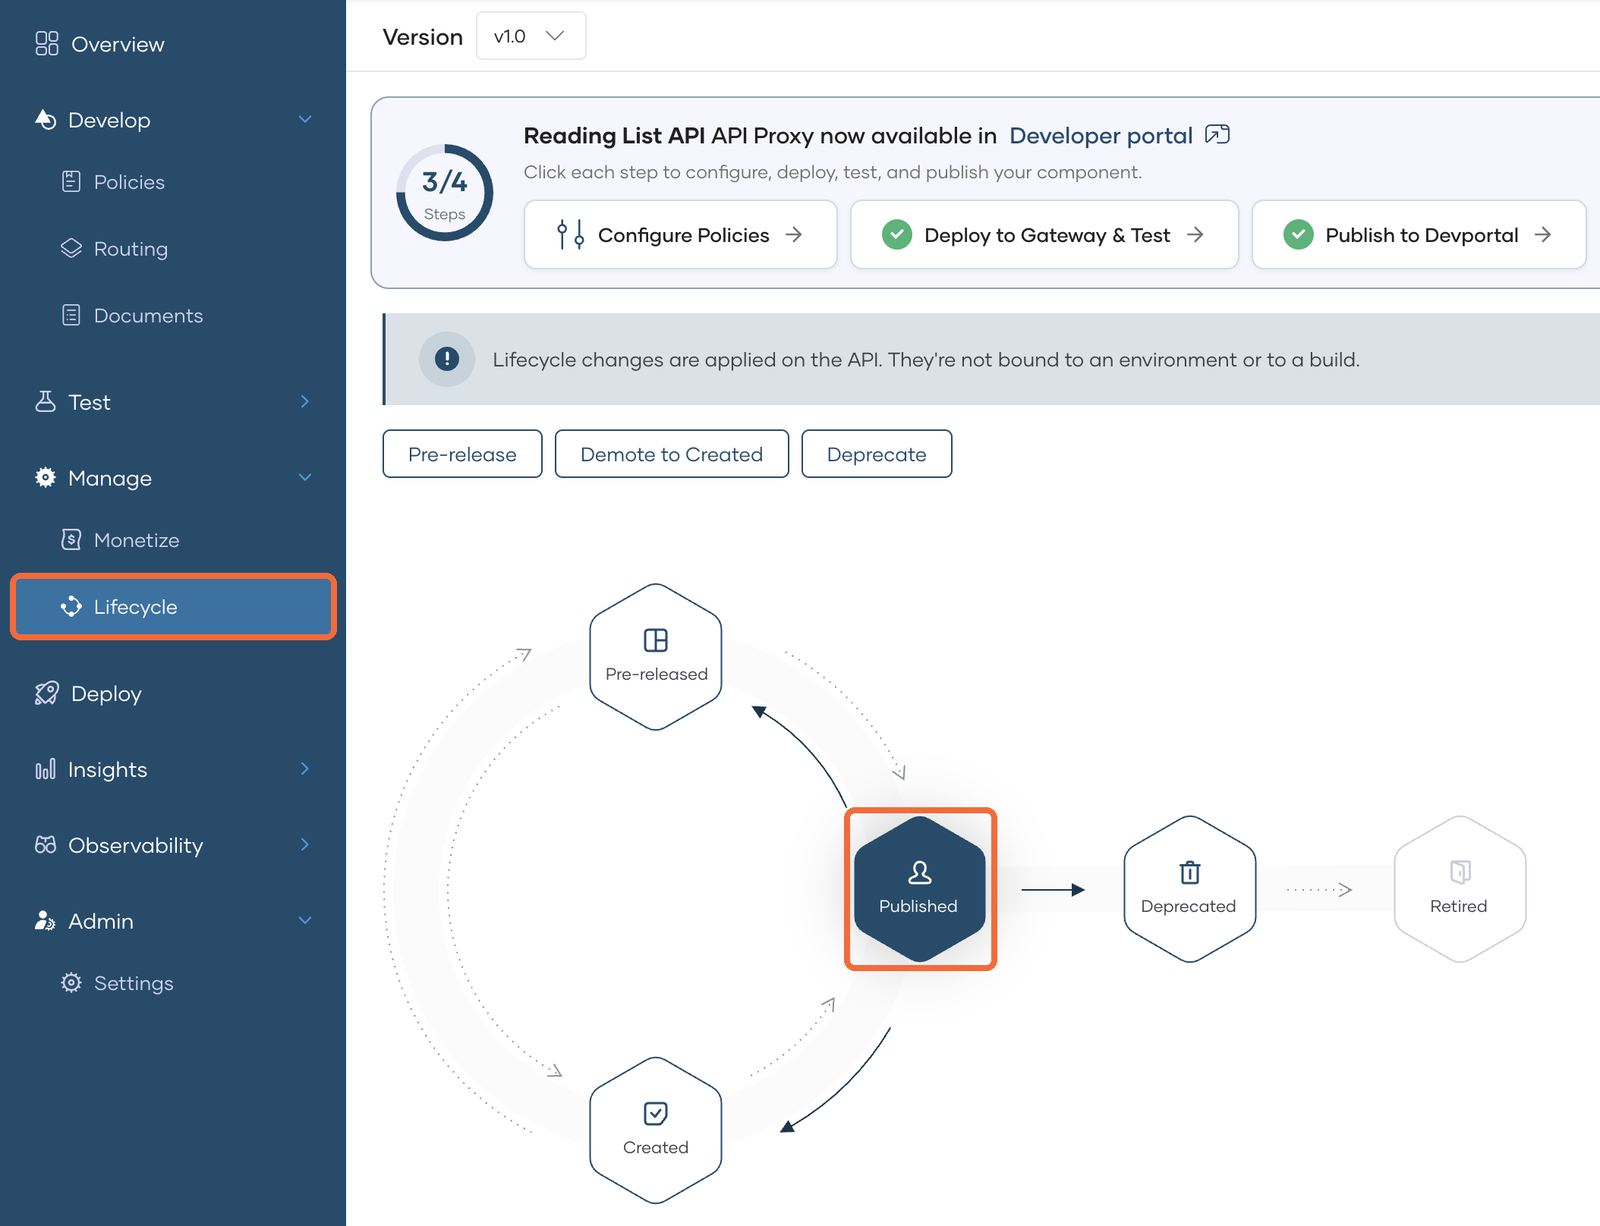Open the Version v1.0 dropdown
Screen dimensions: 1600x1226
[531, 36]
